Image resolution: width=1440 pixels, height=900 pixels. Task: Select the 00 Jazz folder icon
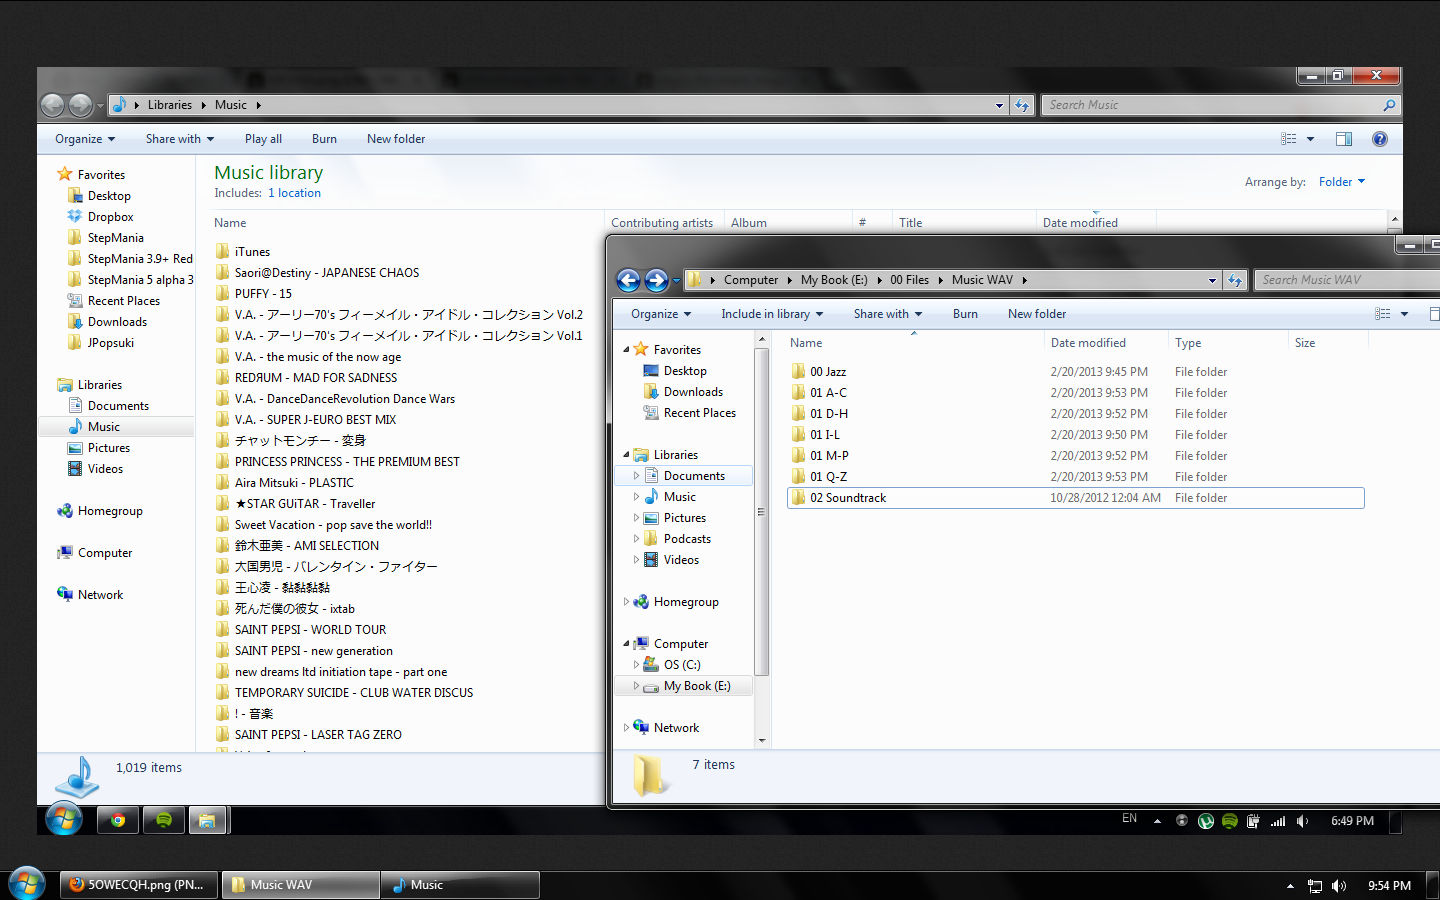[x=798, y=372]
